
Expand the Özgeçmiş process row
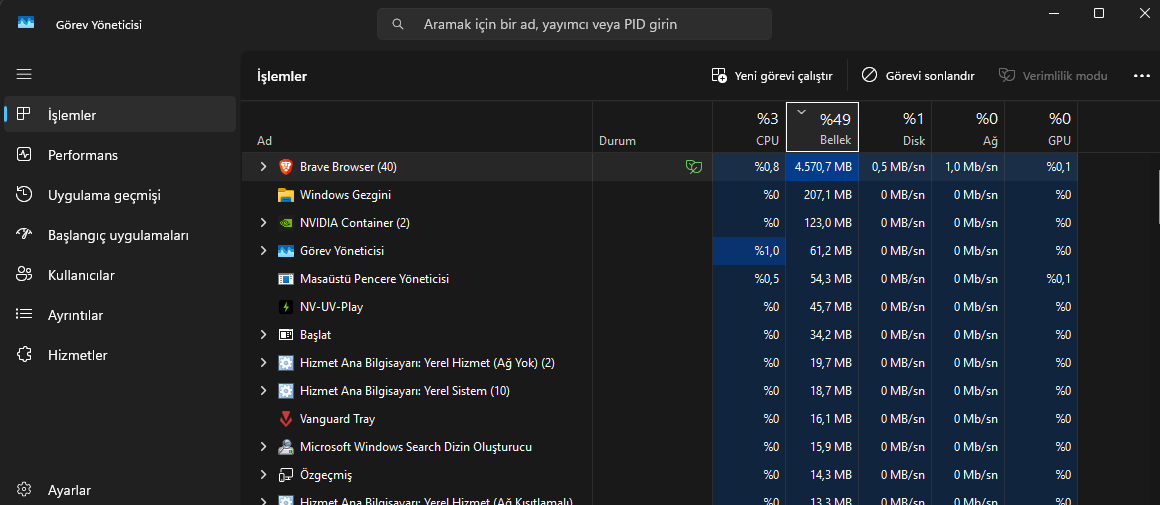pos(263,475)
